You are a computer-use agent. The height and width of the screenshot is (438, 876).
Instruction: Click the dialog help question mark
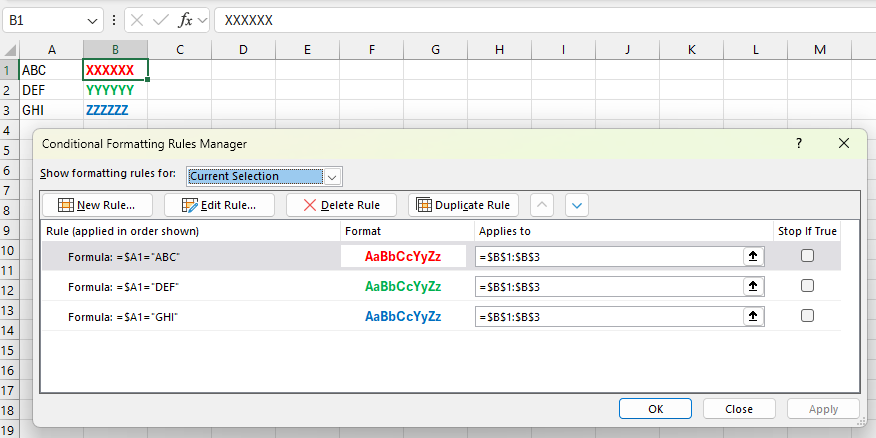799,144
